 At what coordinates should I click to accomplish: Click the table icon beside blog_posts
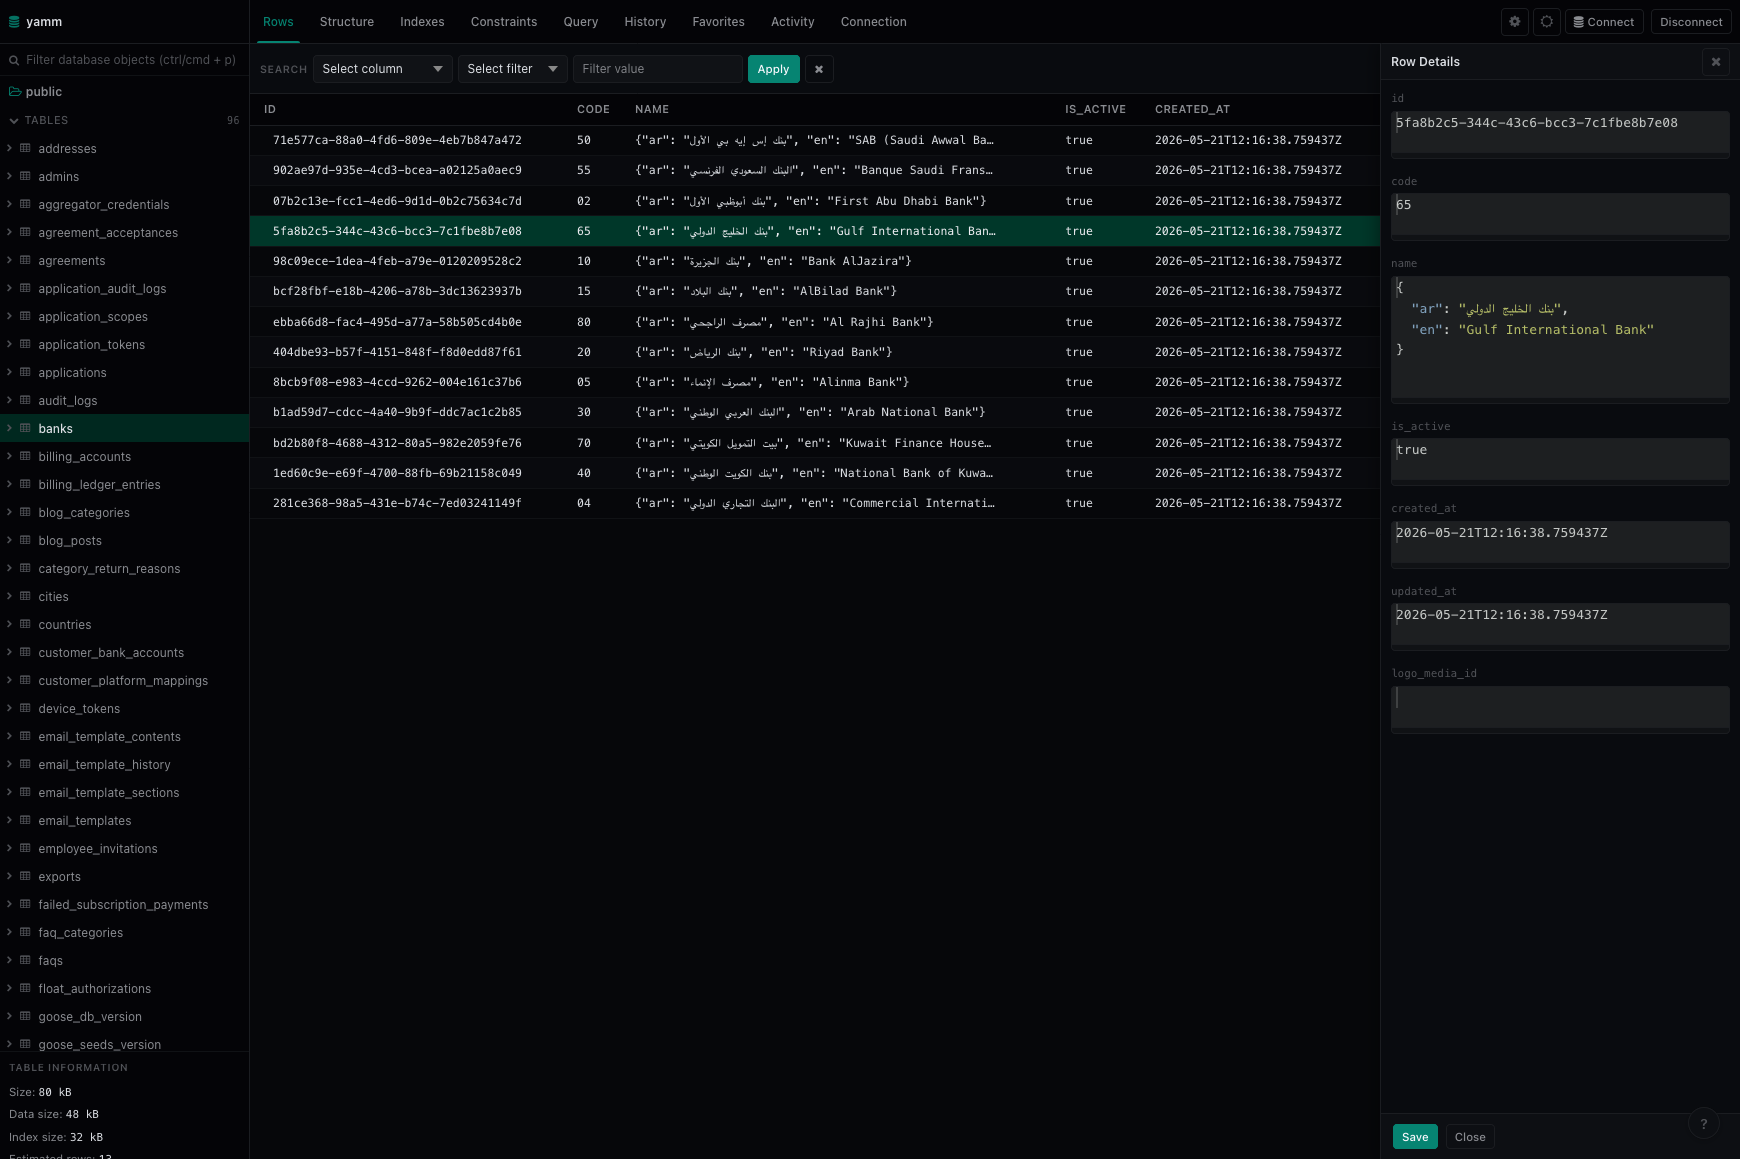(x=25, y=540)
